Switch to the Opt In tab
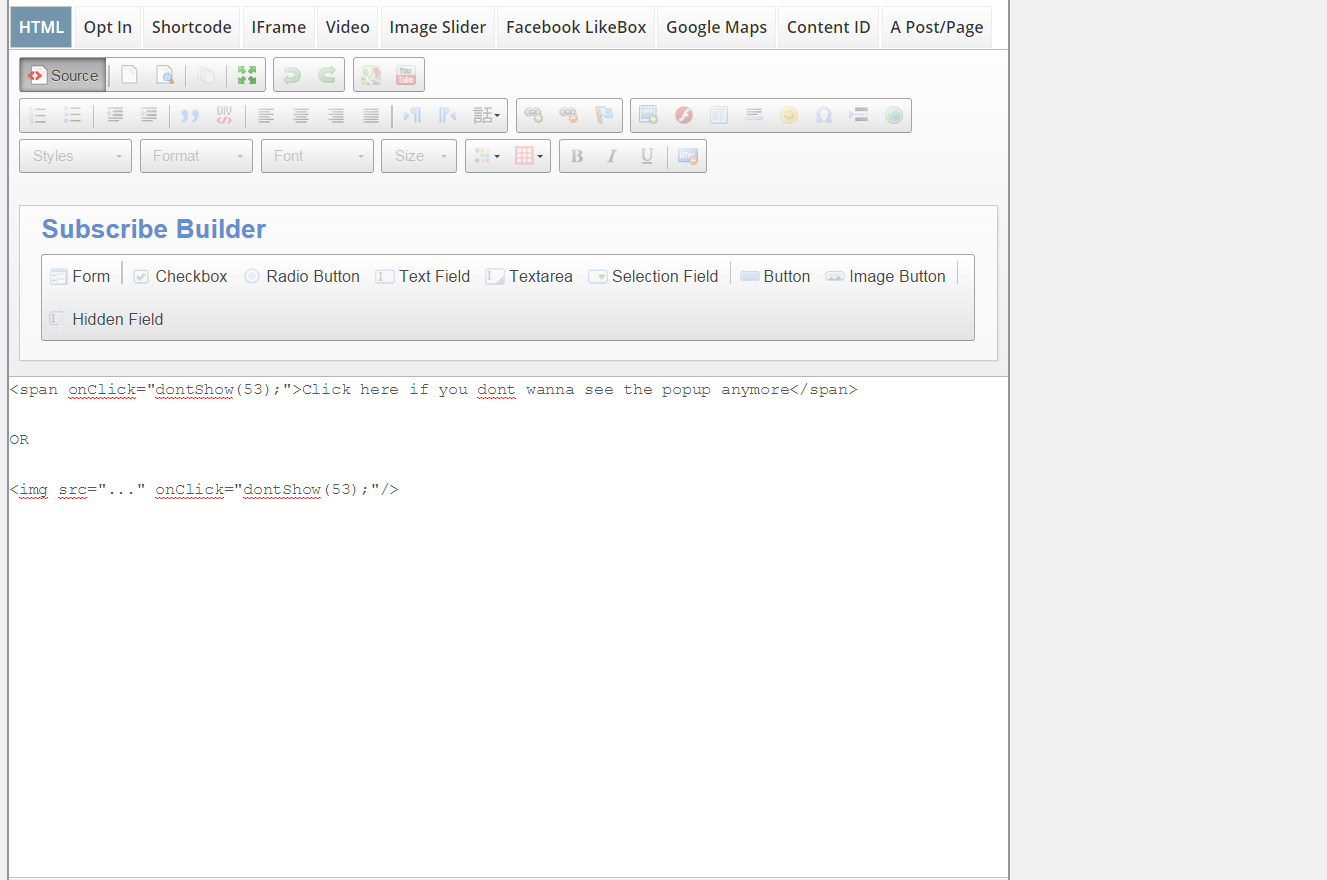Viewport: 1327px width, 880px height. click(107, 28)
